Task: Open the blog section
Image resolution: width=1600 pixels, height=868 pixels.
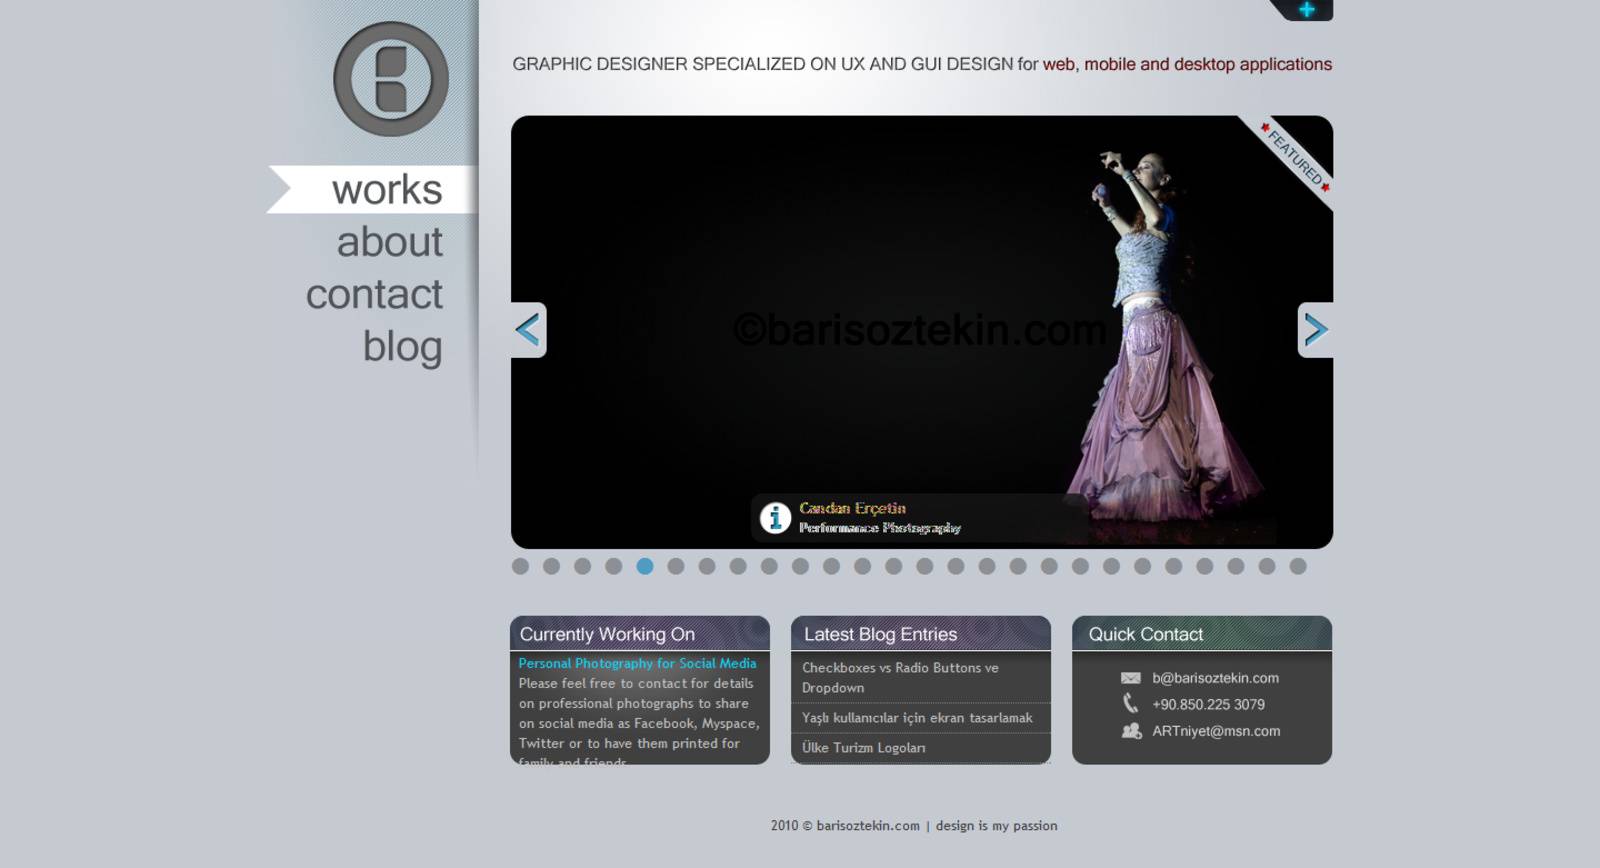Action: pos(402,347)
